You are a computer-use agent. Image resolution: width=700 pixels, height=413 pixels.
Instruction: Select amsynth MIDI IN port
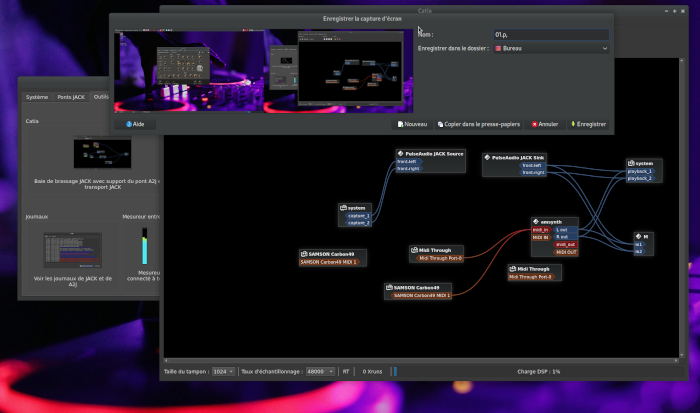(x=542, y=238)
